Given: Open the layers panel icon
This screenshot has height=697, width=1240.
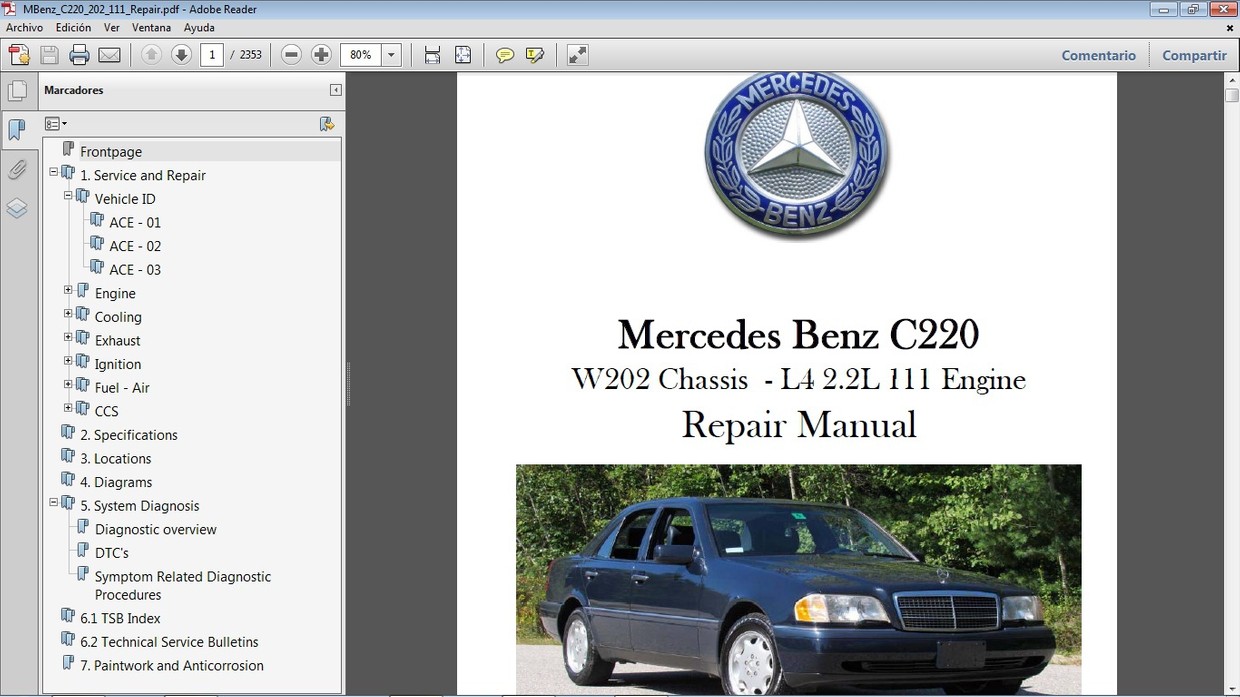Looking at the screenshot, I should point(17,208).
